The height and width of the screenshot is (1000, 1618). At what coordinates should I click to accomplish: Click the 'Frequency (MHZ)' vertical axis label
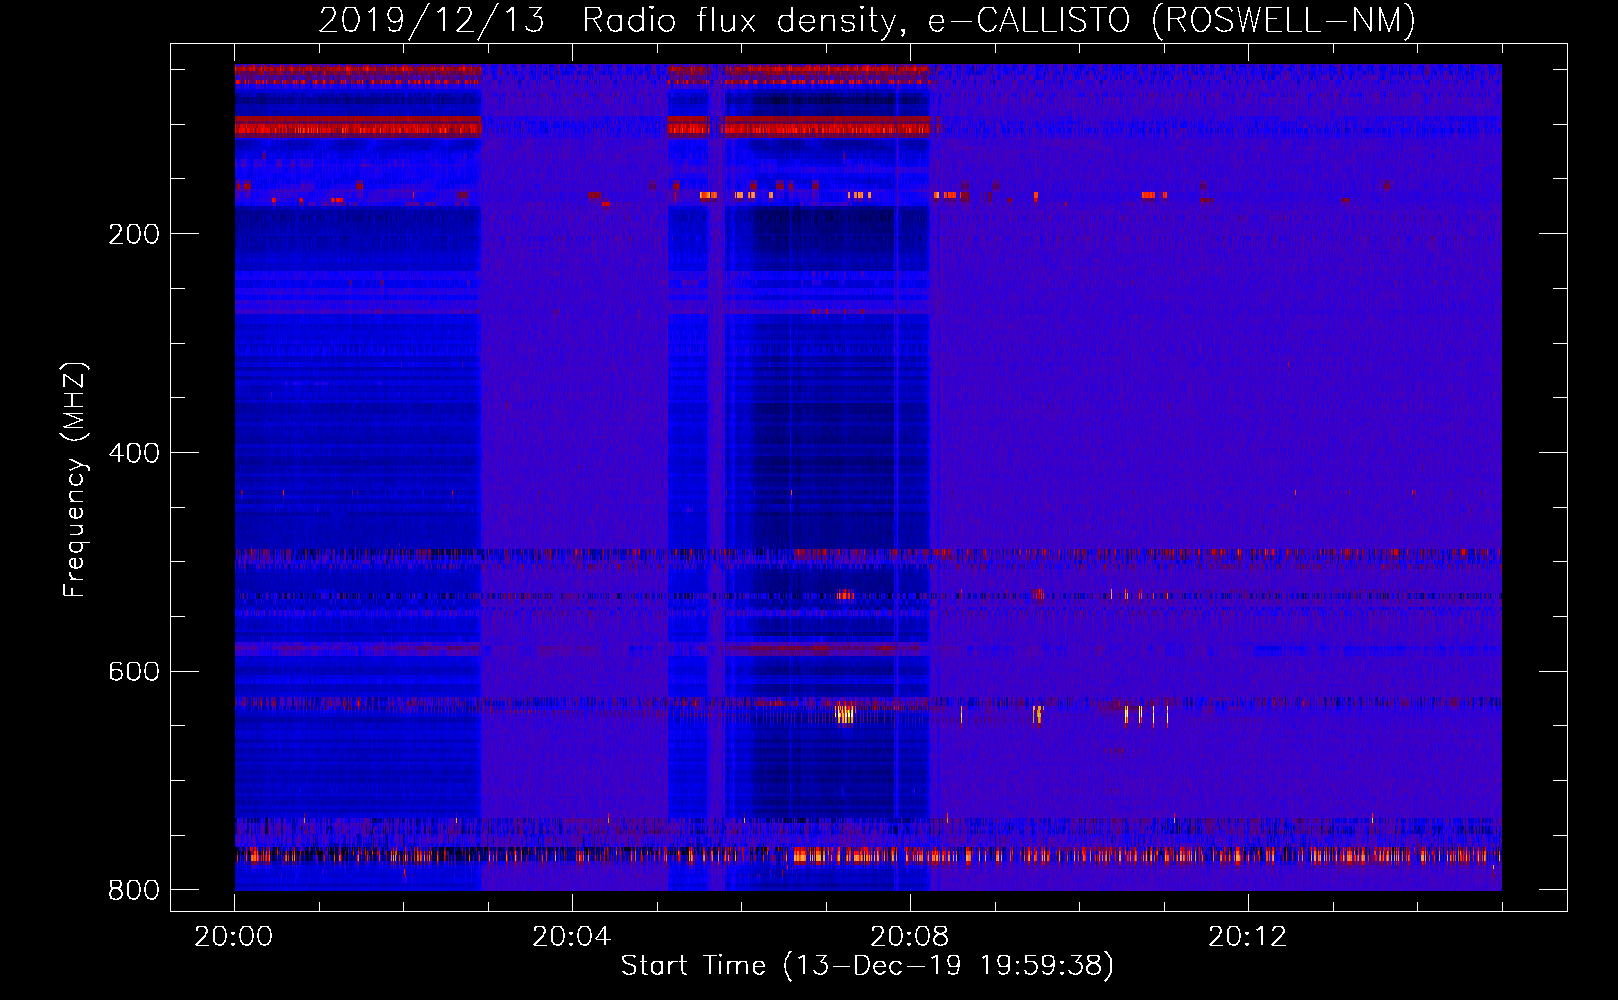pos(75,480)
